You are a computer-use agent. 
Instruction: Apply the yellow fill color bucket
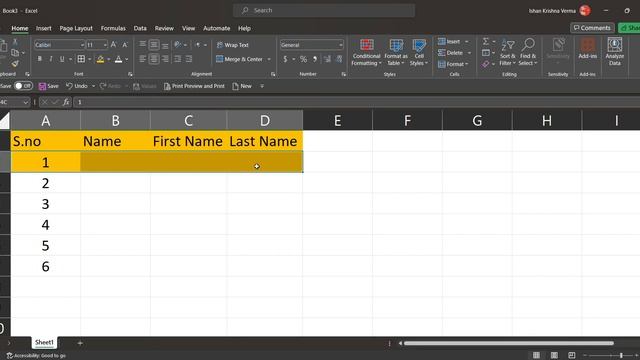(100, 60)
